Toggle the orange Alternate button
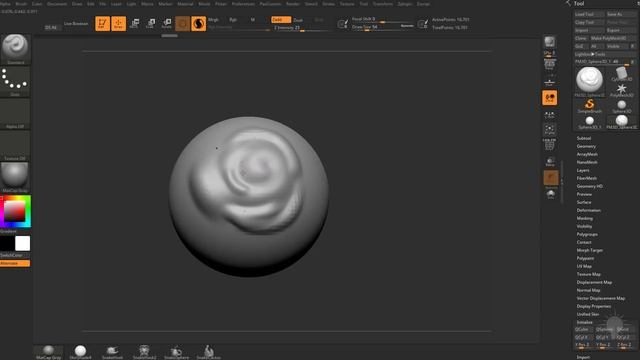 (15, 263)
